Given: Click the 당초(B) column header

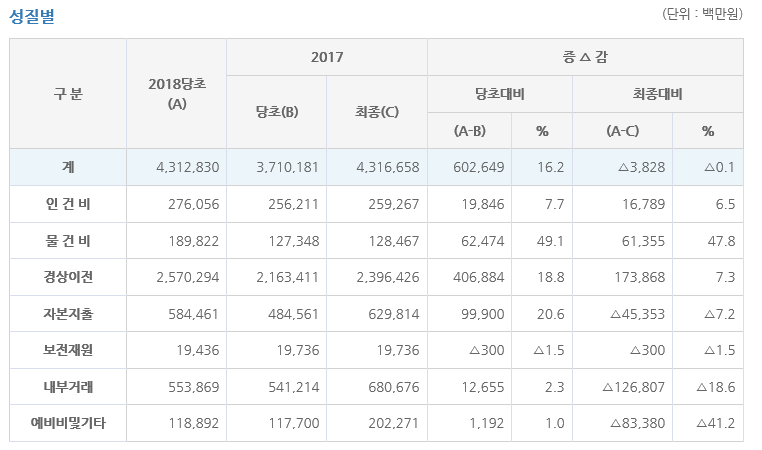Looking at the screenshot, I should click(x=277, y=111).
